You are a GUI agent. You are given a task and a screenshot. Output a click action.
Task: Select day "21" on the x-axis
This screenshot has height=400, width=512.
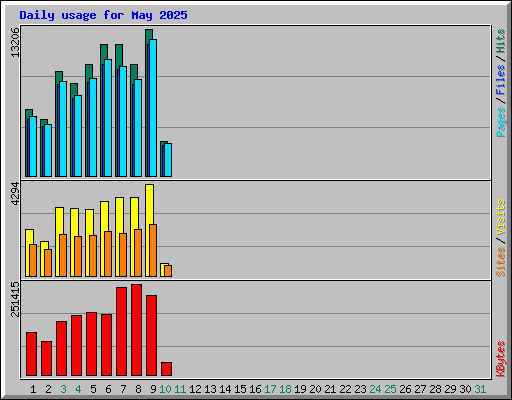pyautogui.click(x=330, y=389)
